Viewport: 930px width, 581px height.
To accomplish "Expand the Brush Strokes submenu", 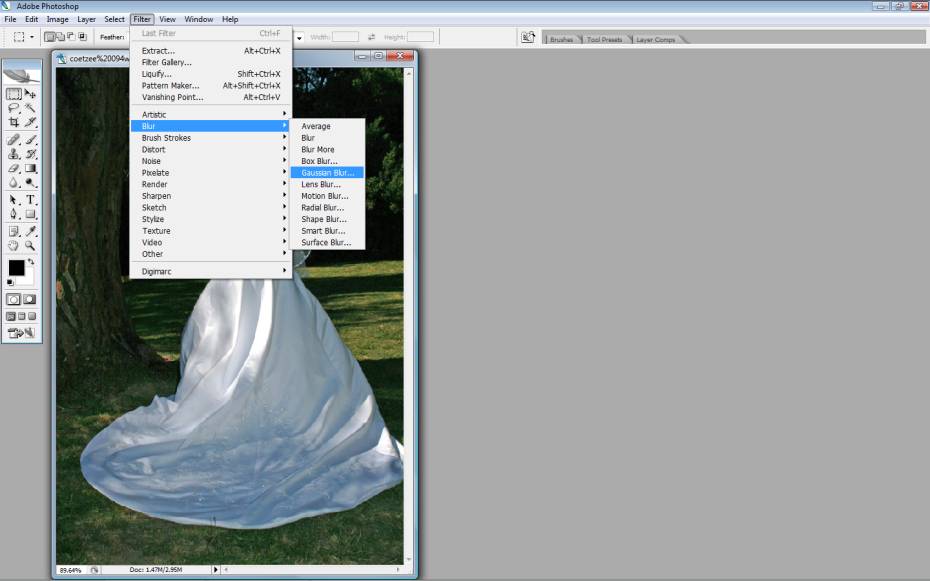I will click(211, 138).
